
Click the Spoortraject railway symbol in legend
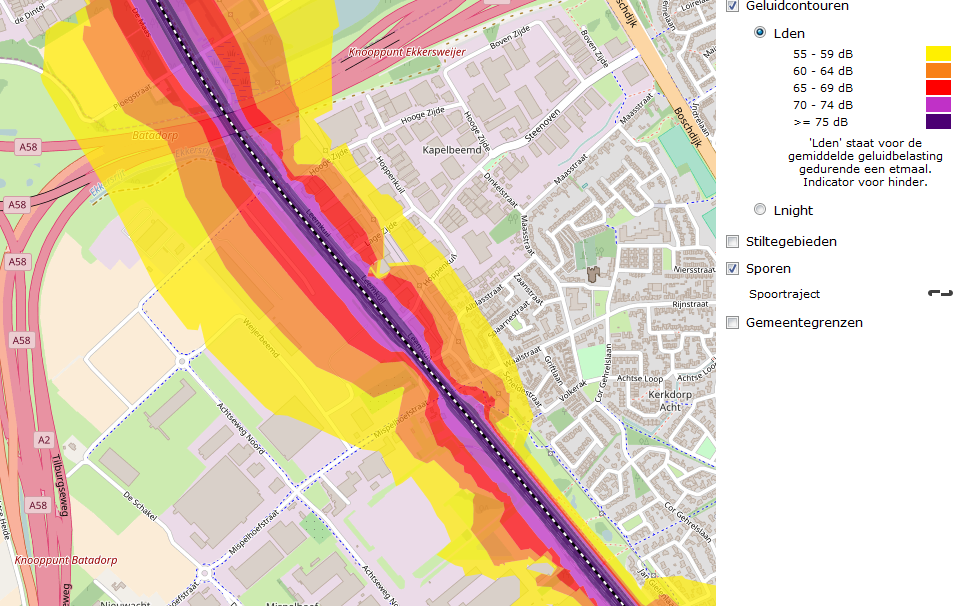click(939, 294)
